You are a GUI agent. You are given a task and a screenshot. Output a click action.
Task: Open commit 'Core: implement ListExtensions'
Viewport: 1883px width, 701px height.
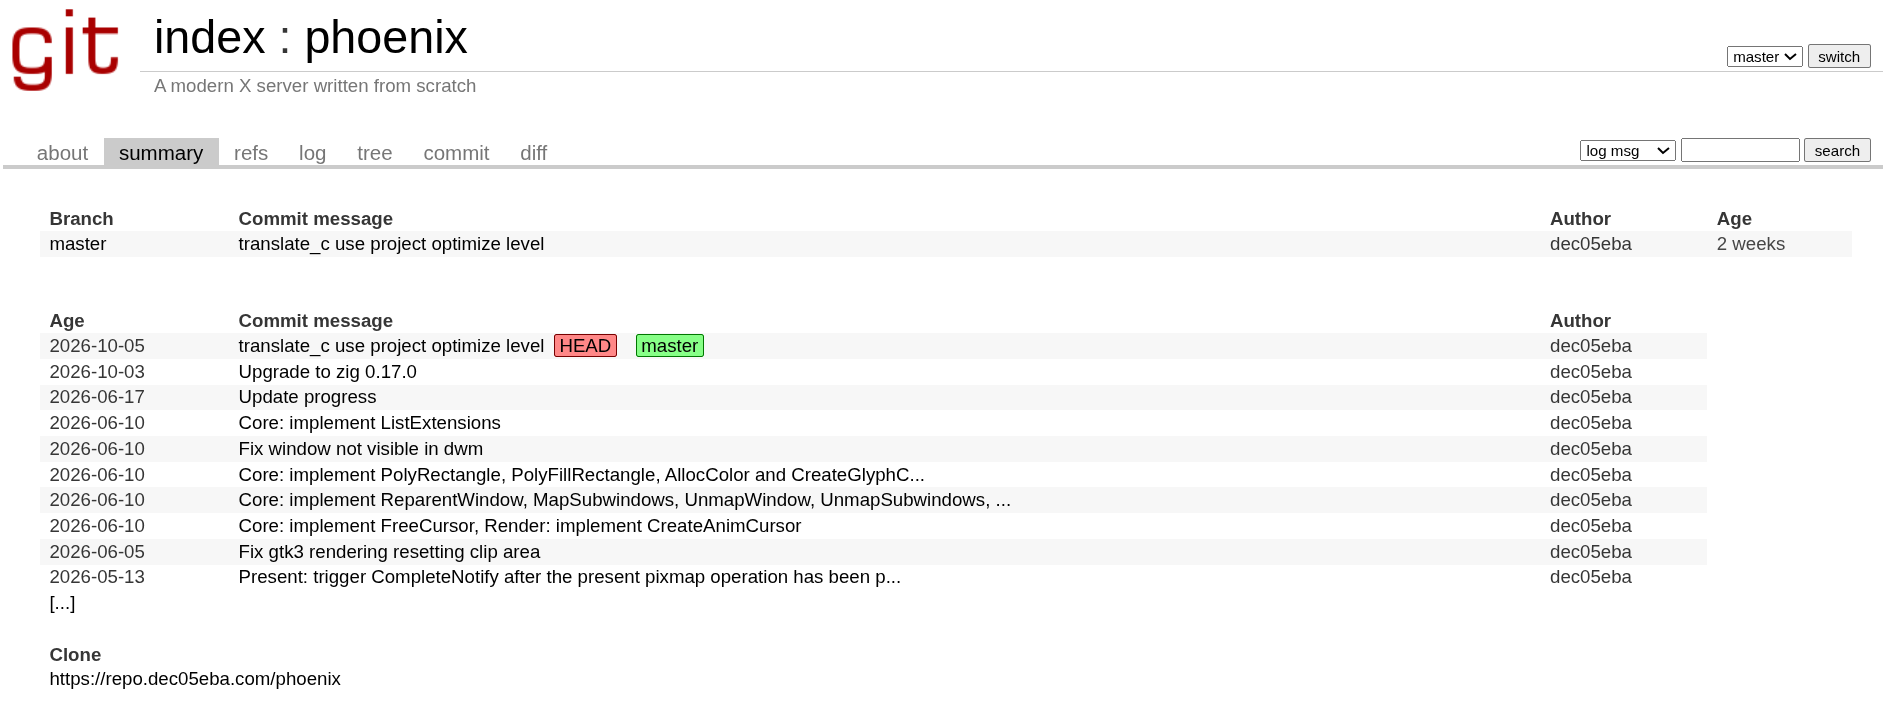coord(369,423)
